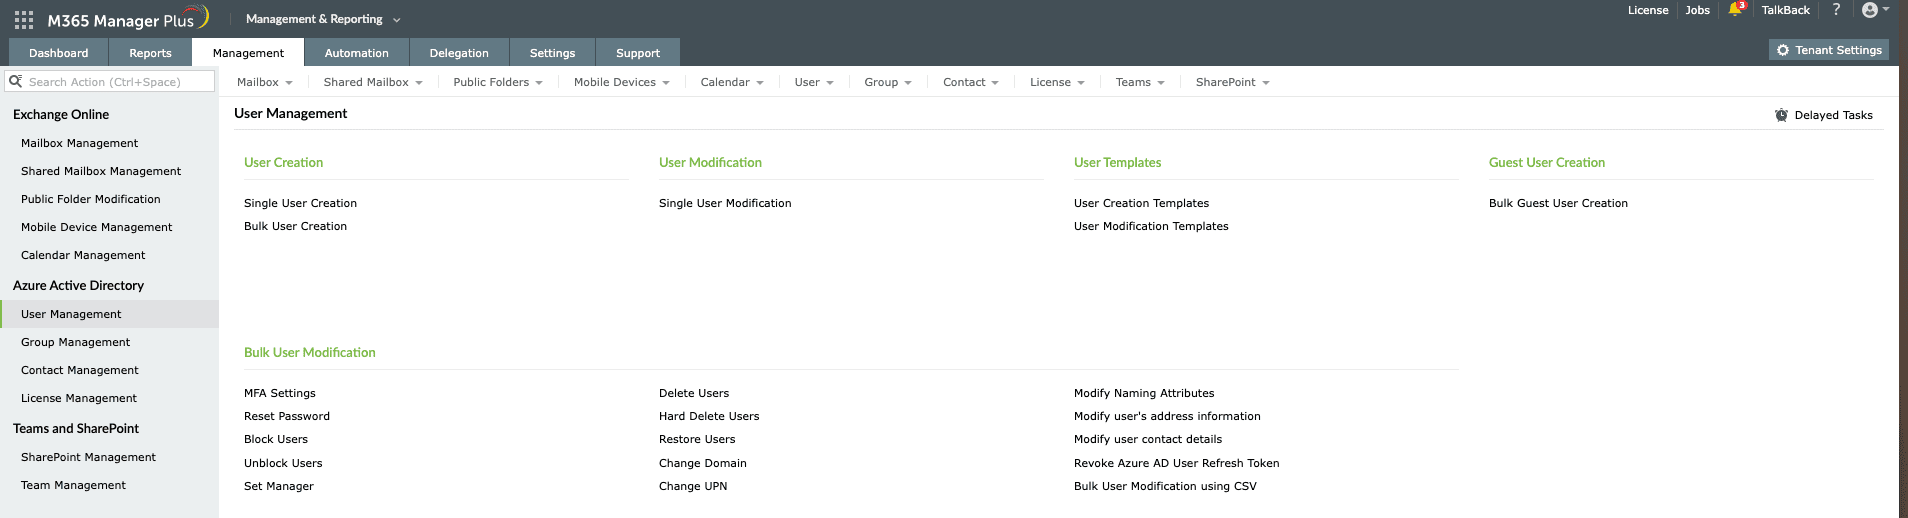Viewport: 1908px width, 518px height.
Task: Open the Jobs link in header
Action: coord(1697,10)
